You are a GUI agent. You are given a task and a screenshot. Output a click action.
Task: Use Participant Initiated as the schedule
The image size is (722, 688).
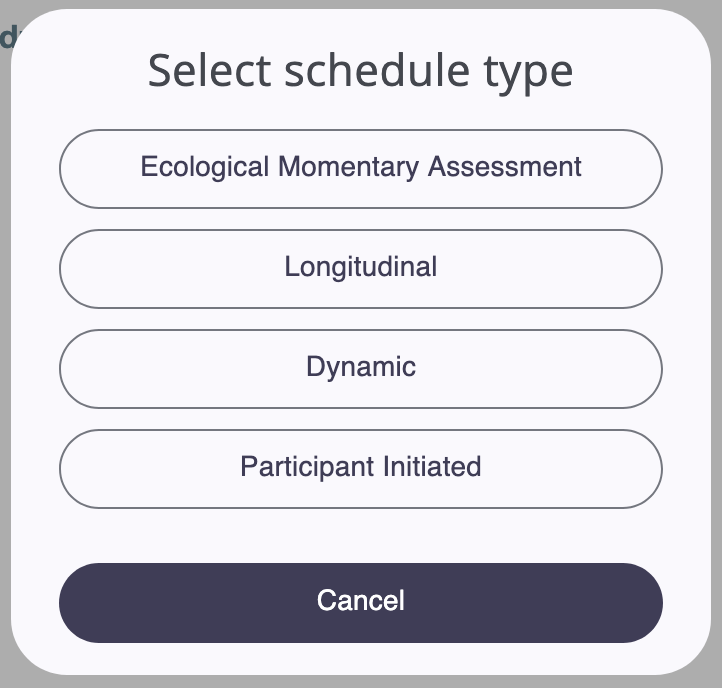click(x=361, y=469)
